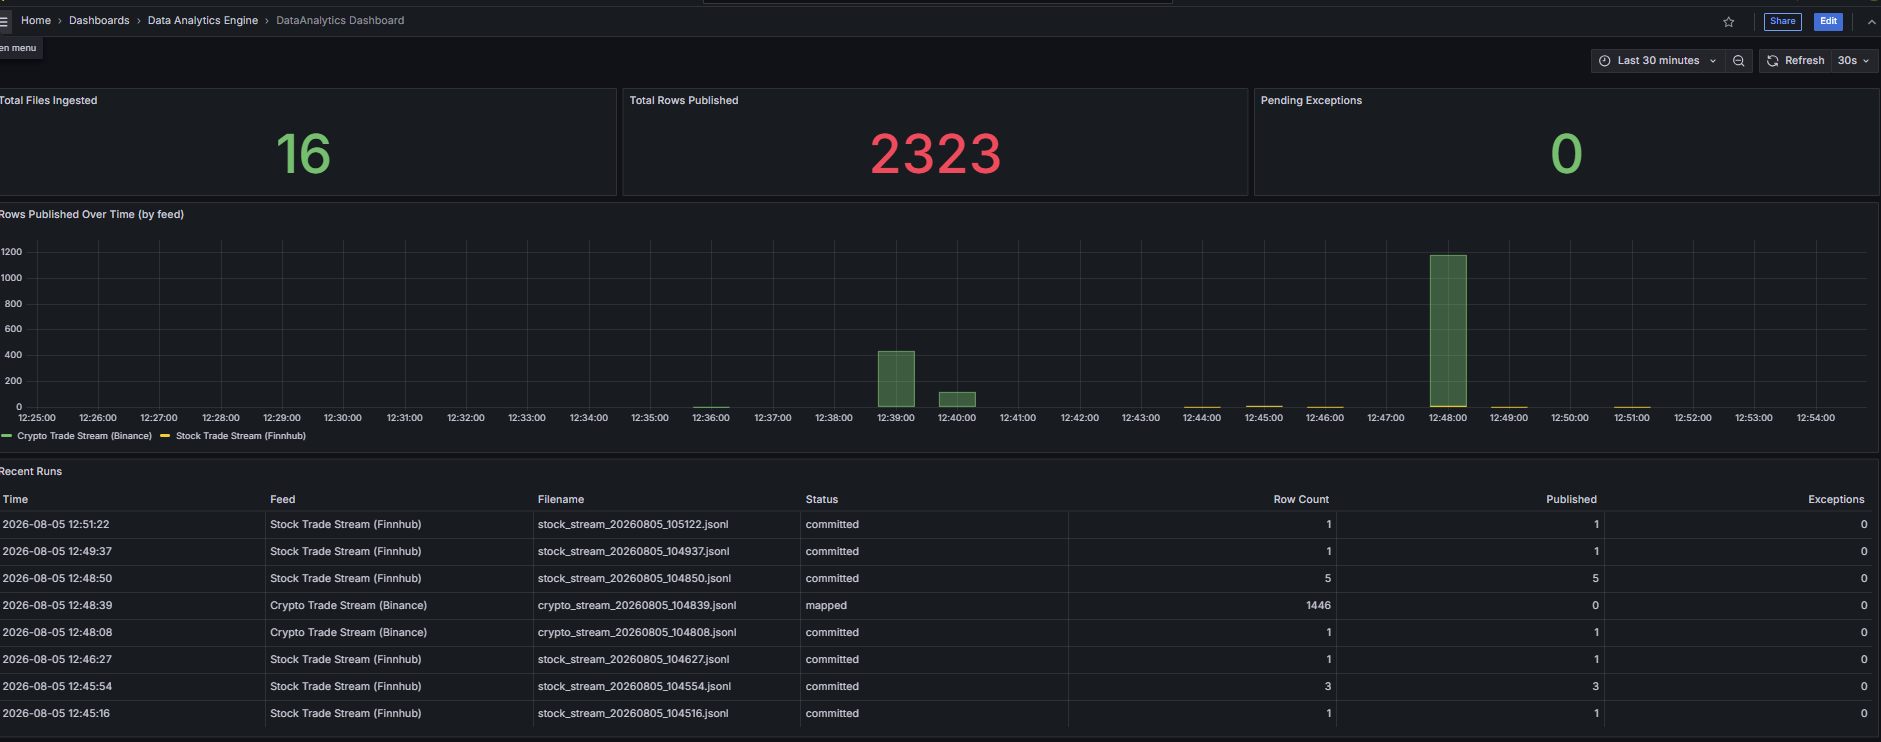
Task: Click filename crypto_stream_20260805_104839.jsonl
Action: 637,605
